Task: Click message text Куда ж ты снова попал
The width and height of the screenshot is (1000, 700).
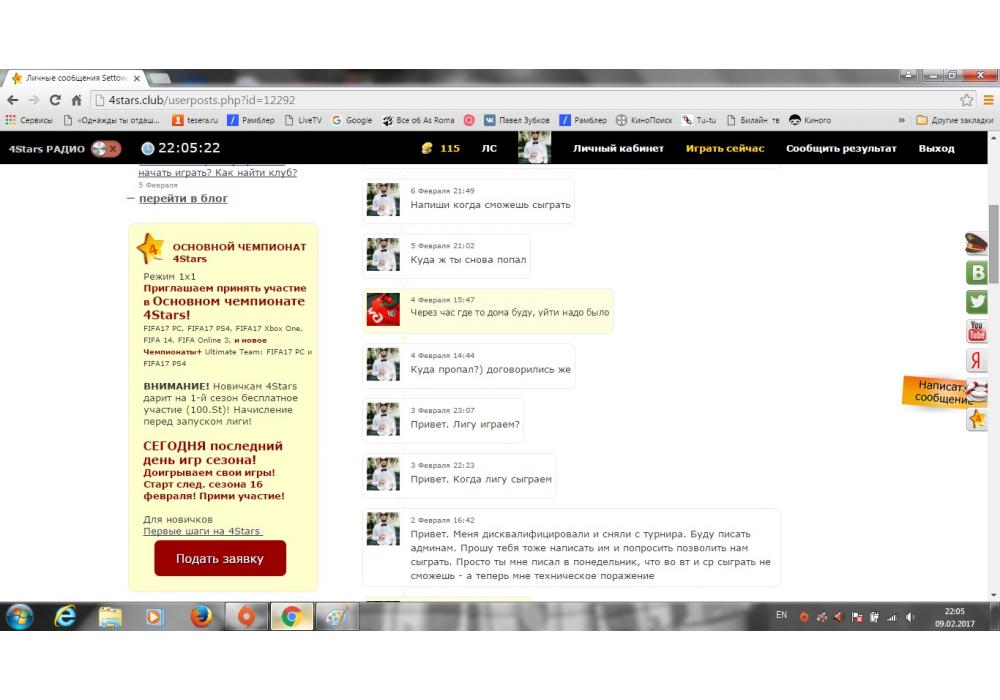Action: coord(468,259)
